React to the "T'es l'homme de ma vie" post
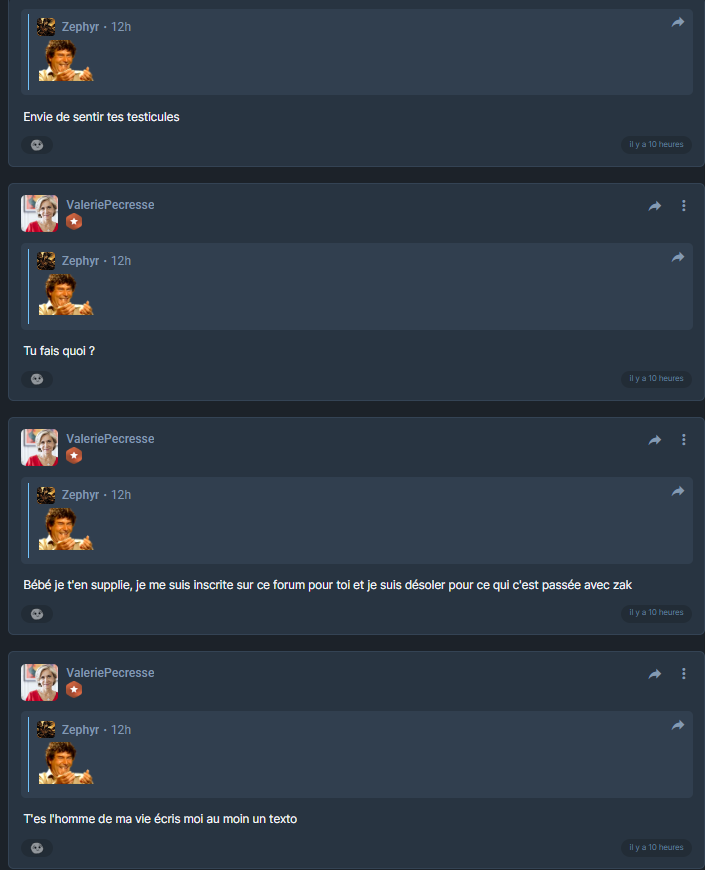The height and width of the screenshot is (870, 705). [37, 848]
